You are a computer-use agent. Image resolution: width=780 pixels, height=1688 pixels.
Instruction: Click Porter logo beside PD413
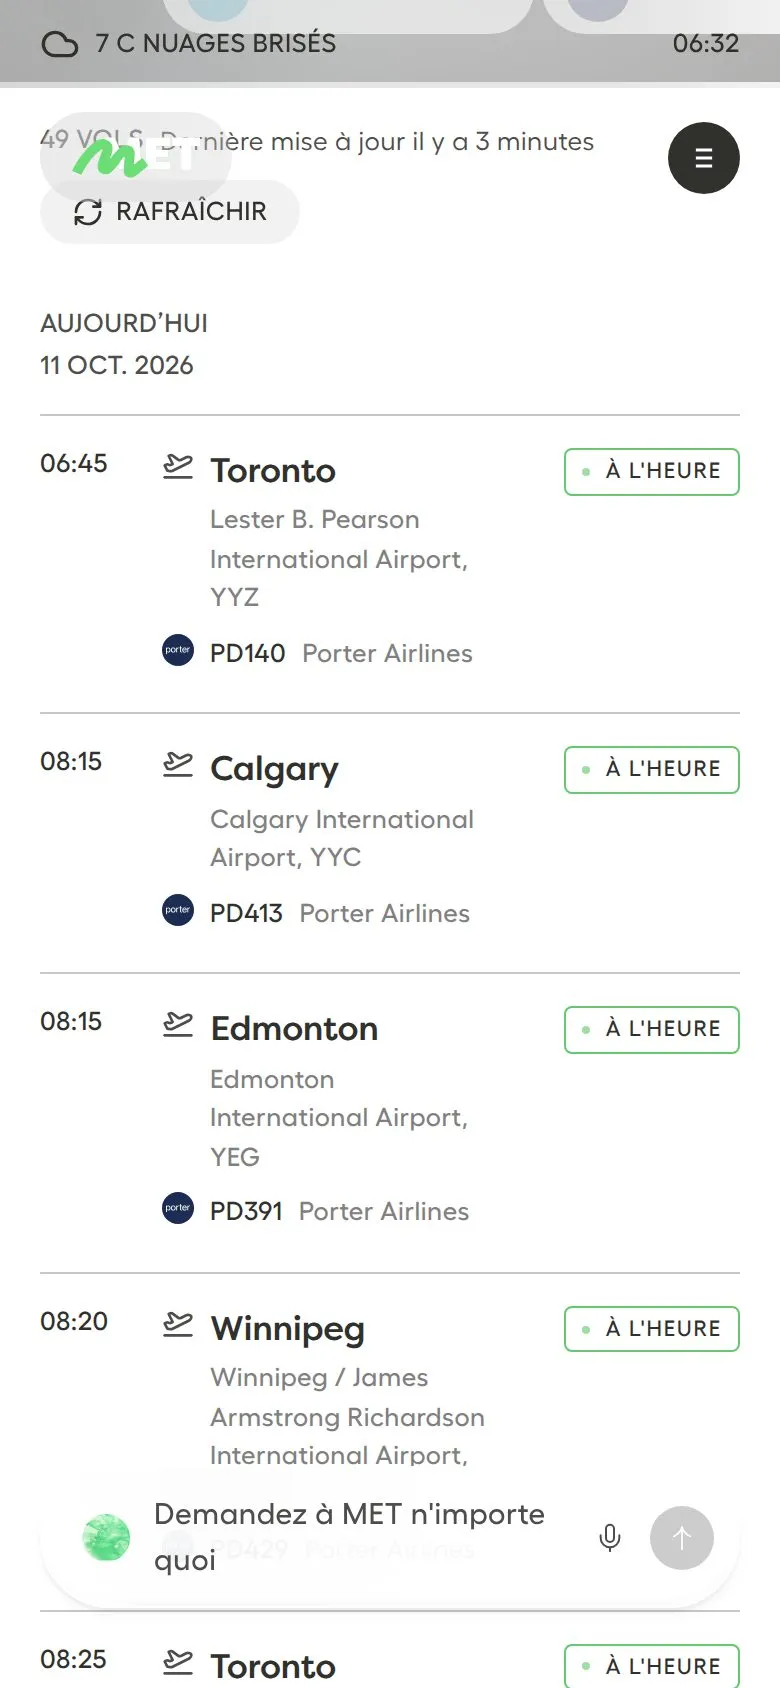(x=178, y=910)
